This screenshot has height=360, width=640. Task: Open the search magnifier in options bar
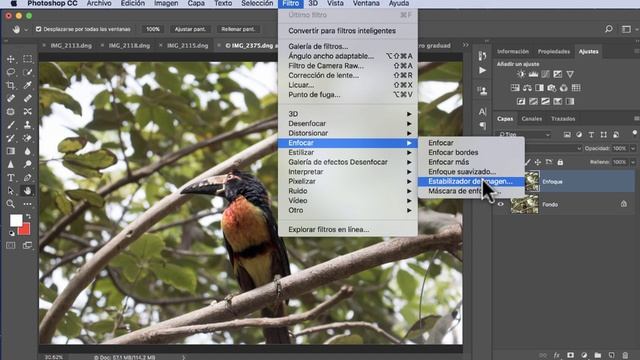(609, 29)
